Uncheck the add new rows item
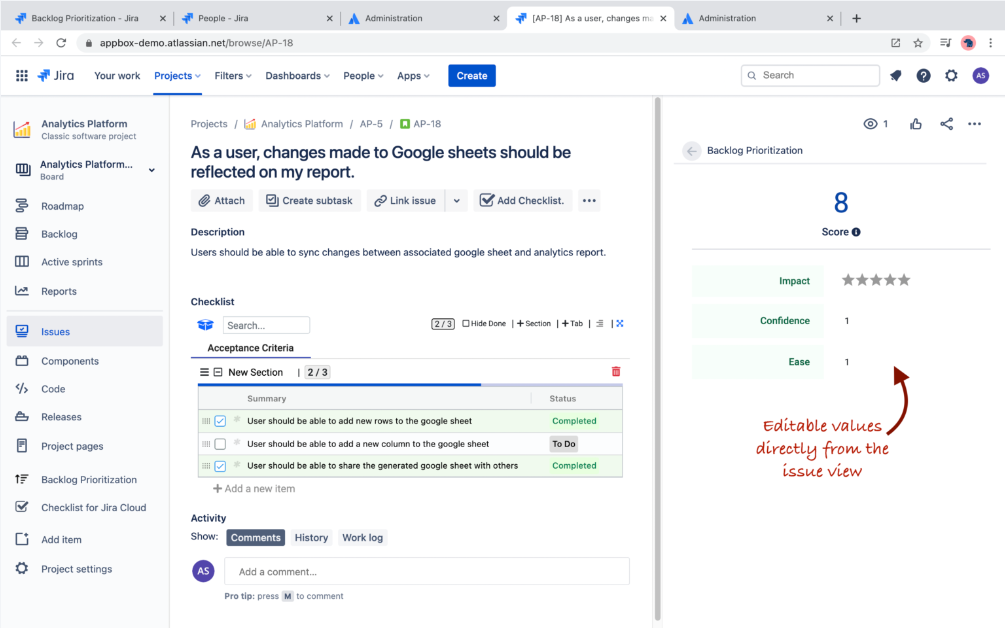Screen dimensions: 1005x628 click(x=220, y=421)
